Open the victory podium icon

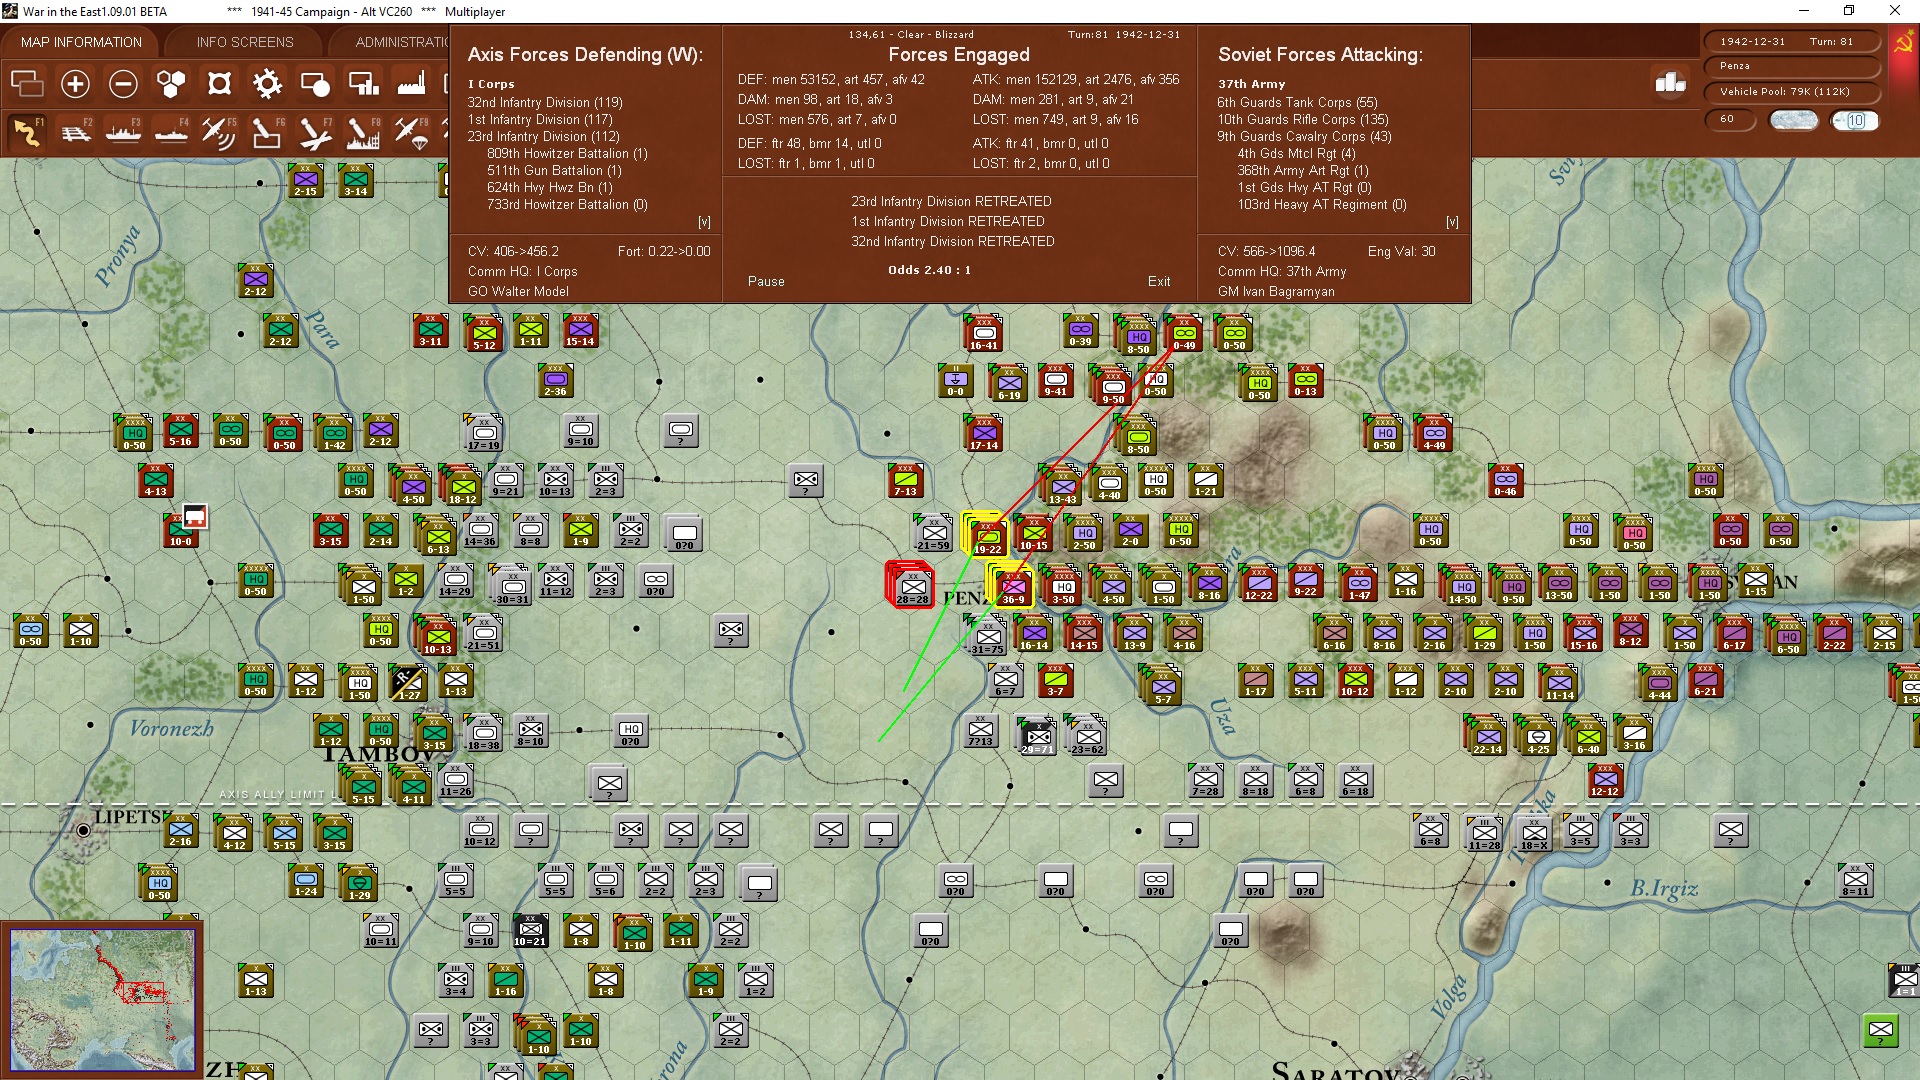(x=1670, y=83)
